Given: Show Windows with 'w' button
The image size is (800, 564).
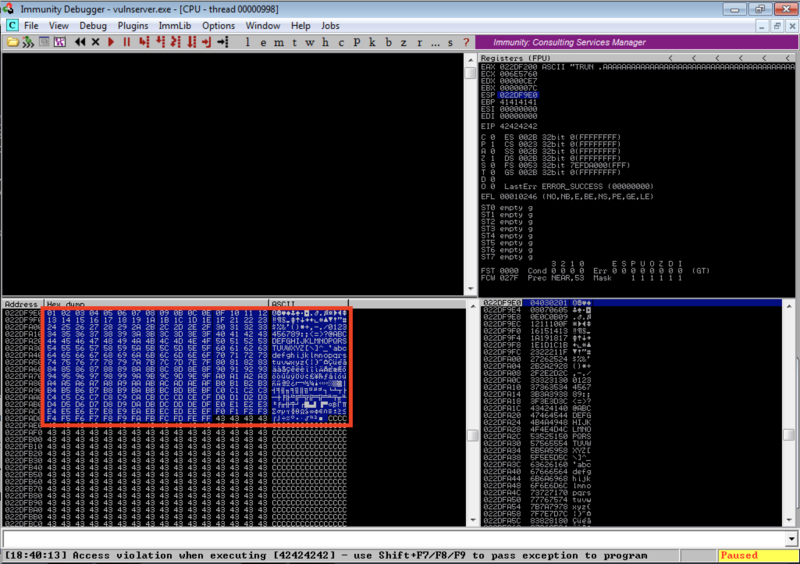Looking at the screenshot, I should [310, 42].
